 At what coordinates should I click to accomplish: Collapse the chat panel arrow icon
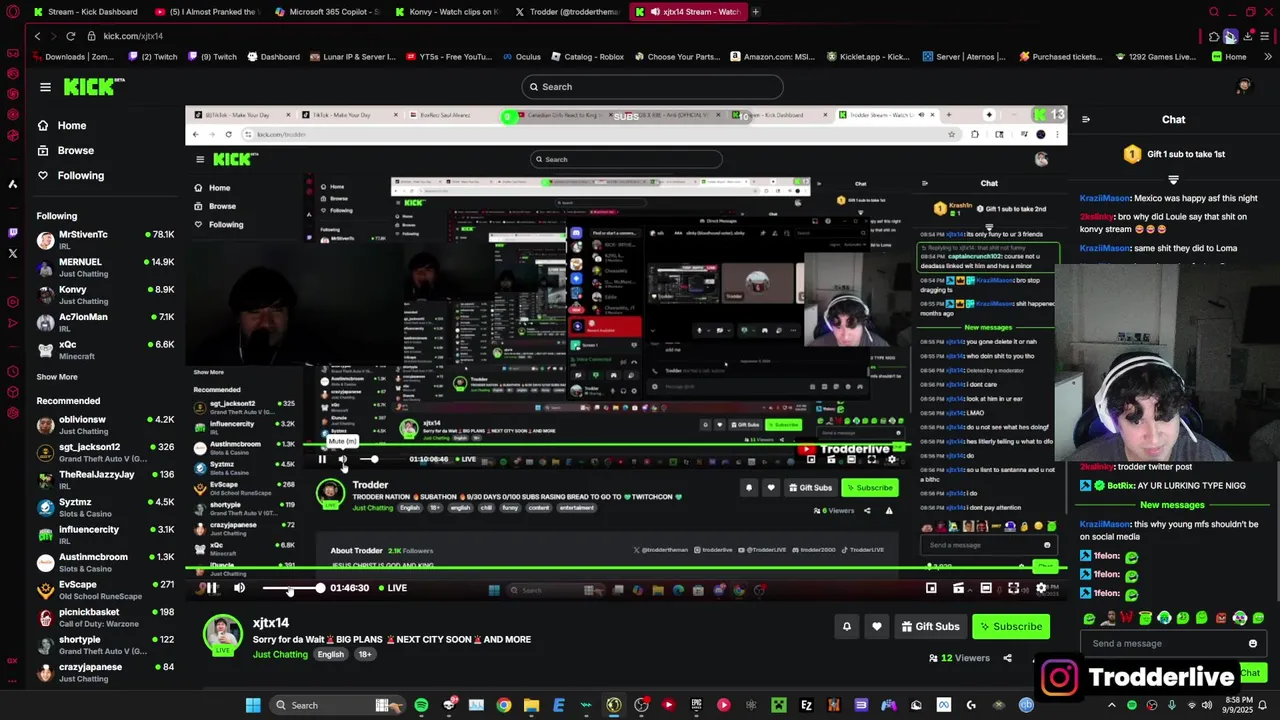click(x=1086, y=119)
